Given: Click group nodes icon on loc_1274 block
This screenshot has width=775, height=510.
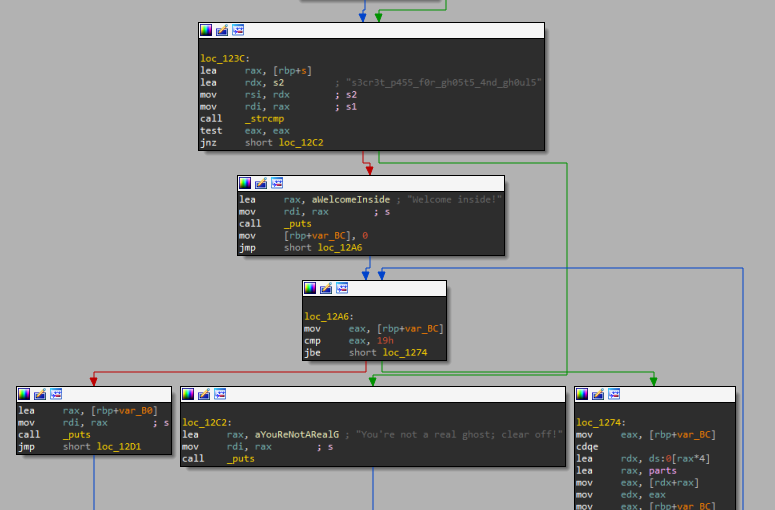Looking at the screenshot, I should tap(614, 394).
